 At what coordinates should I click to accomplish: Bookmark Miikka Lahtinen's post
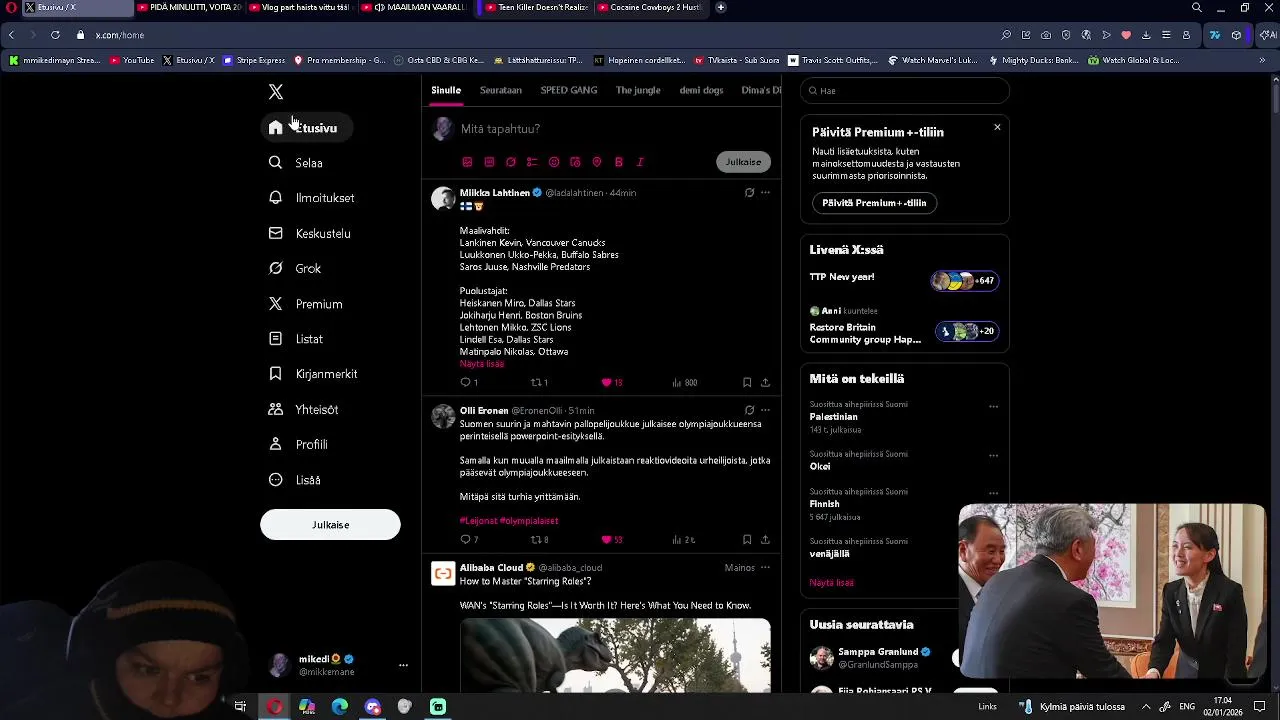(x=747, y=382)
